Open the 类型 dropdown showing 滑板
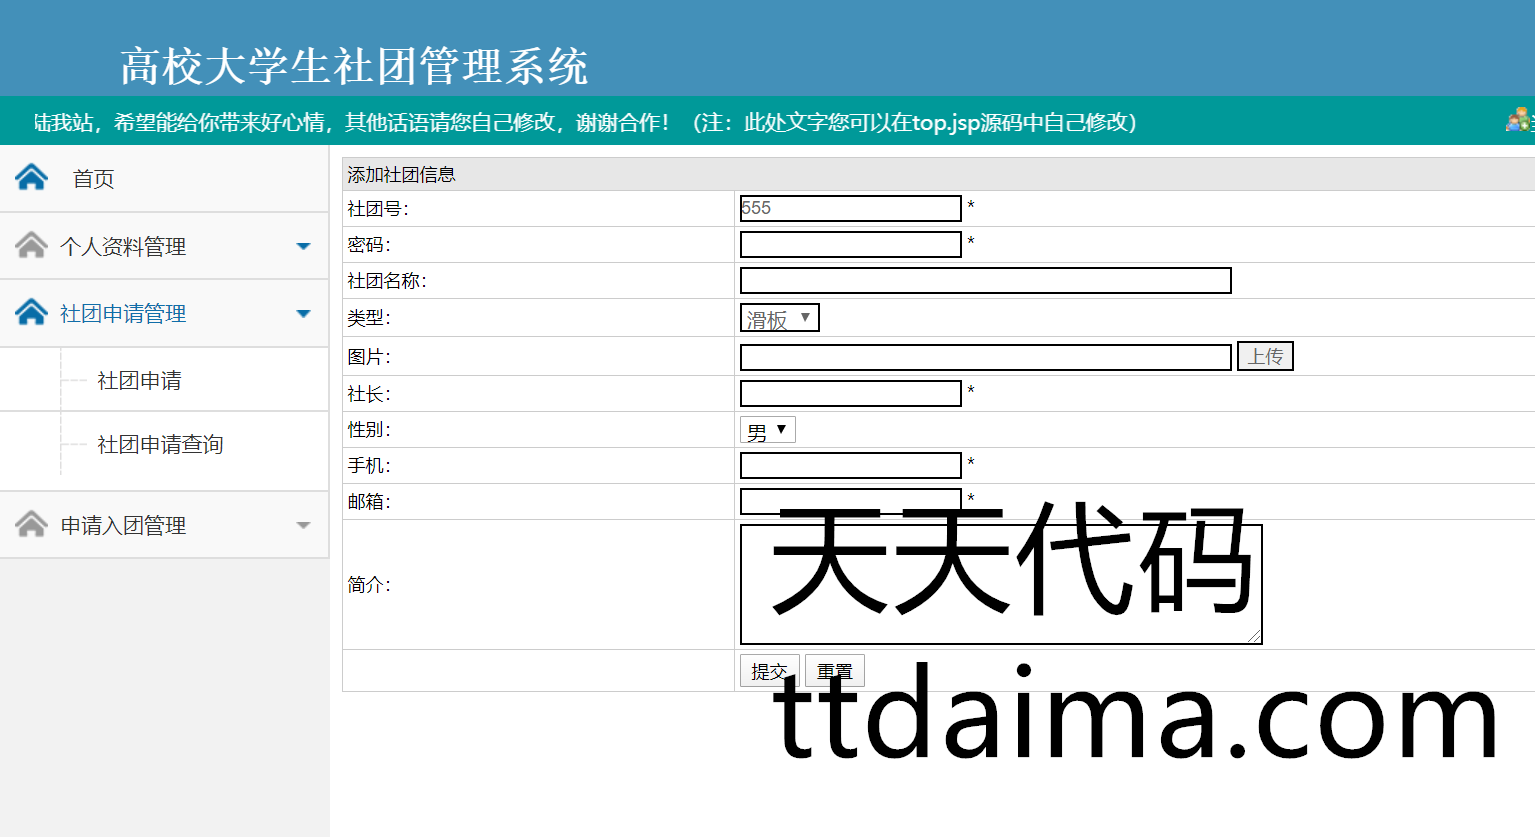Screen dimensions: 1535x837 pos(779,318)
